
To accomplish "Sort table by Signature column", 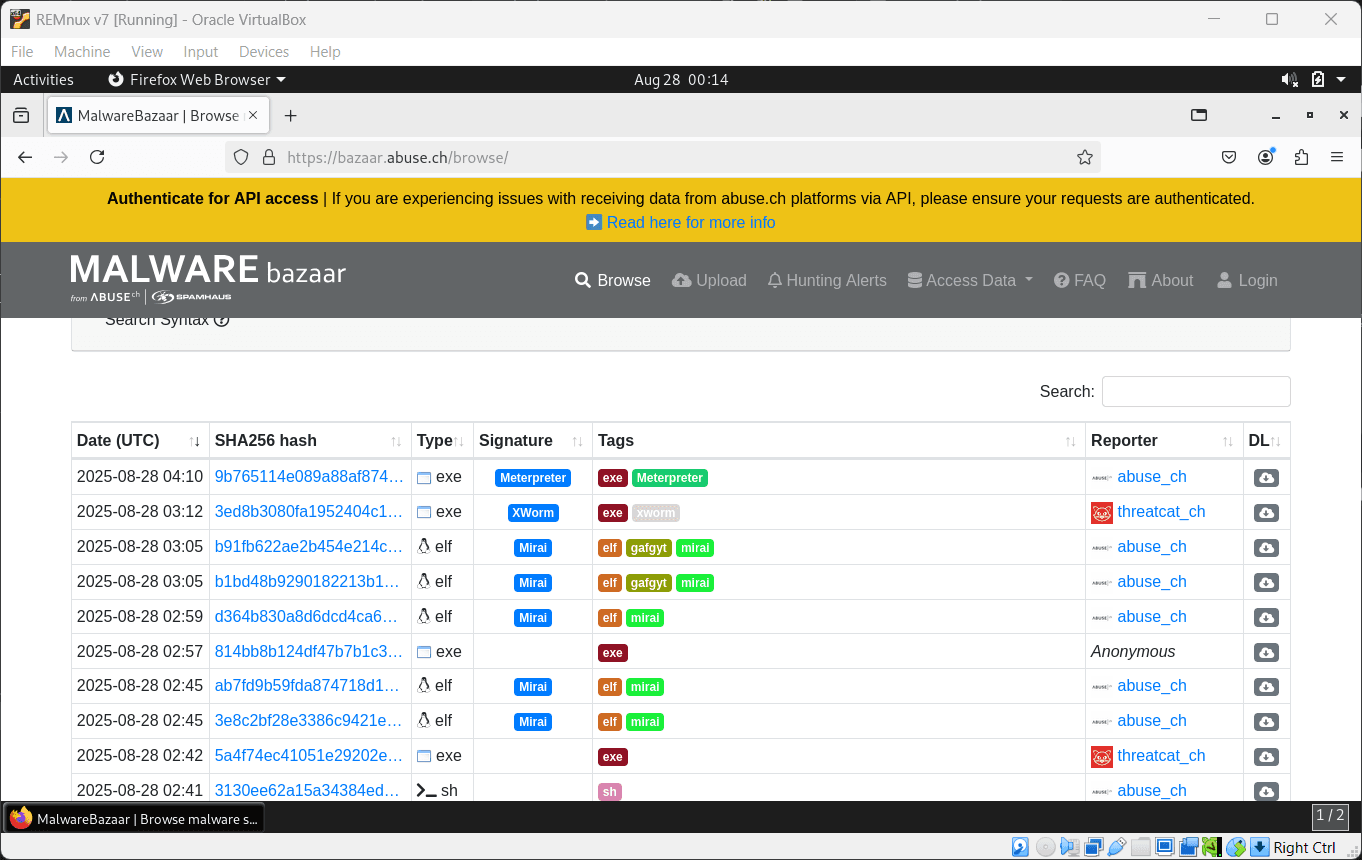I will [x=532, y=440].
